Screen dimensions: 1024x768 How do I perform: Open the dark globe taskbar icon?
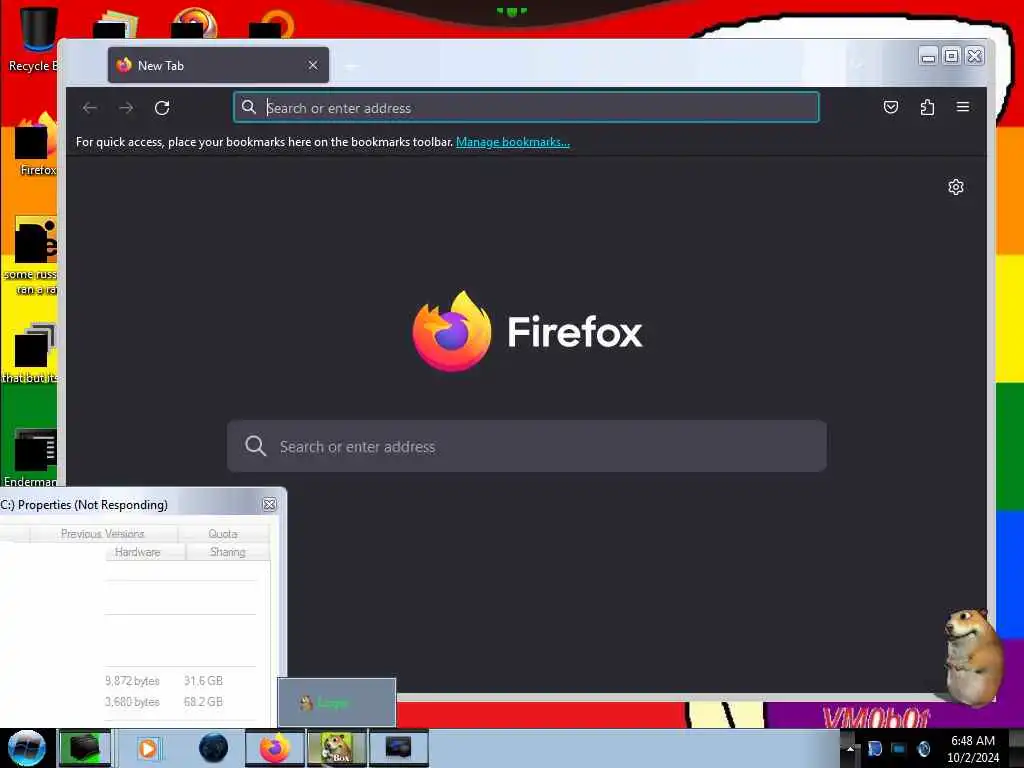213,748
